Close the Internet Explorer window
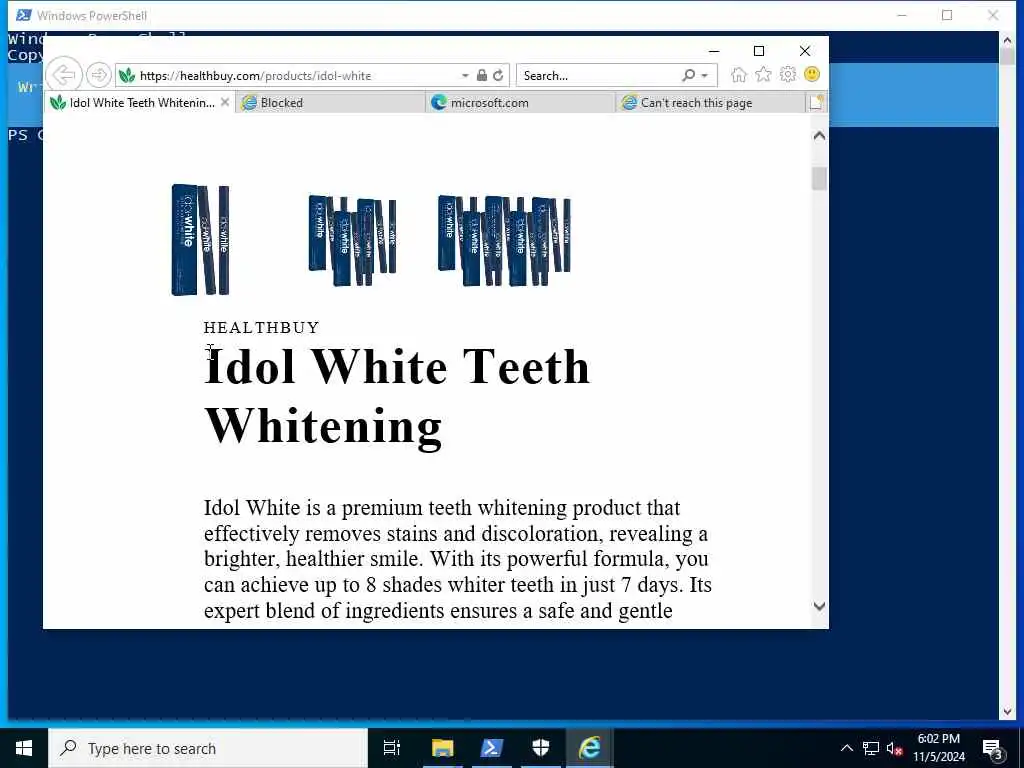This screenshot has height=768, width=1024. pos(805,51)
